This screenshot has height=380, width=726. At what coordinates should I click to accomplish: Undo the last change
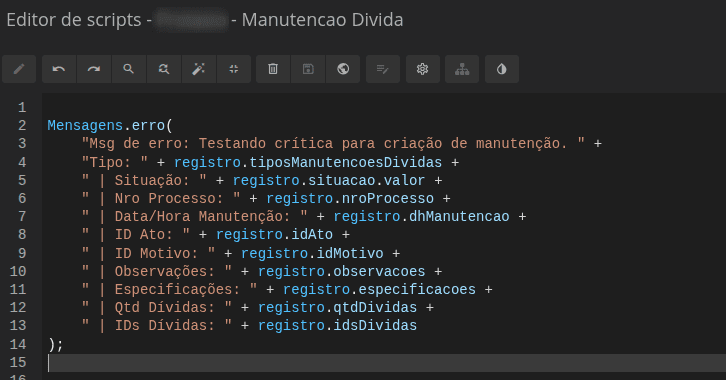(x=59, y=69)
